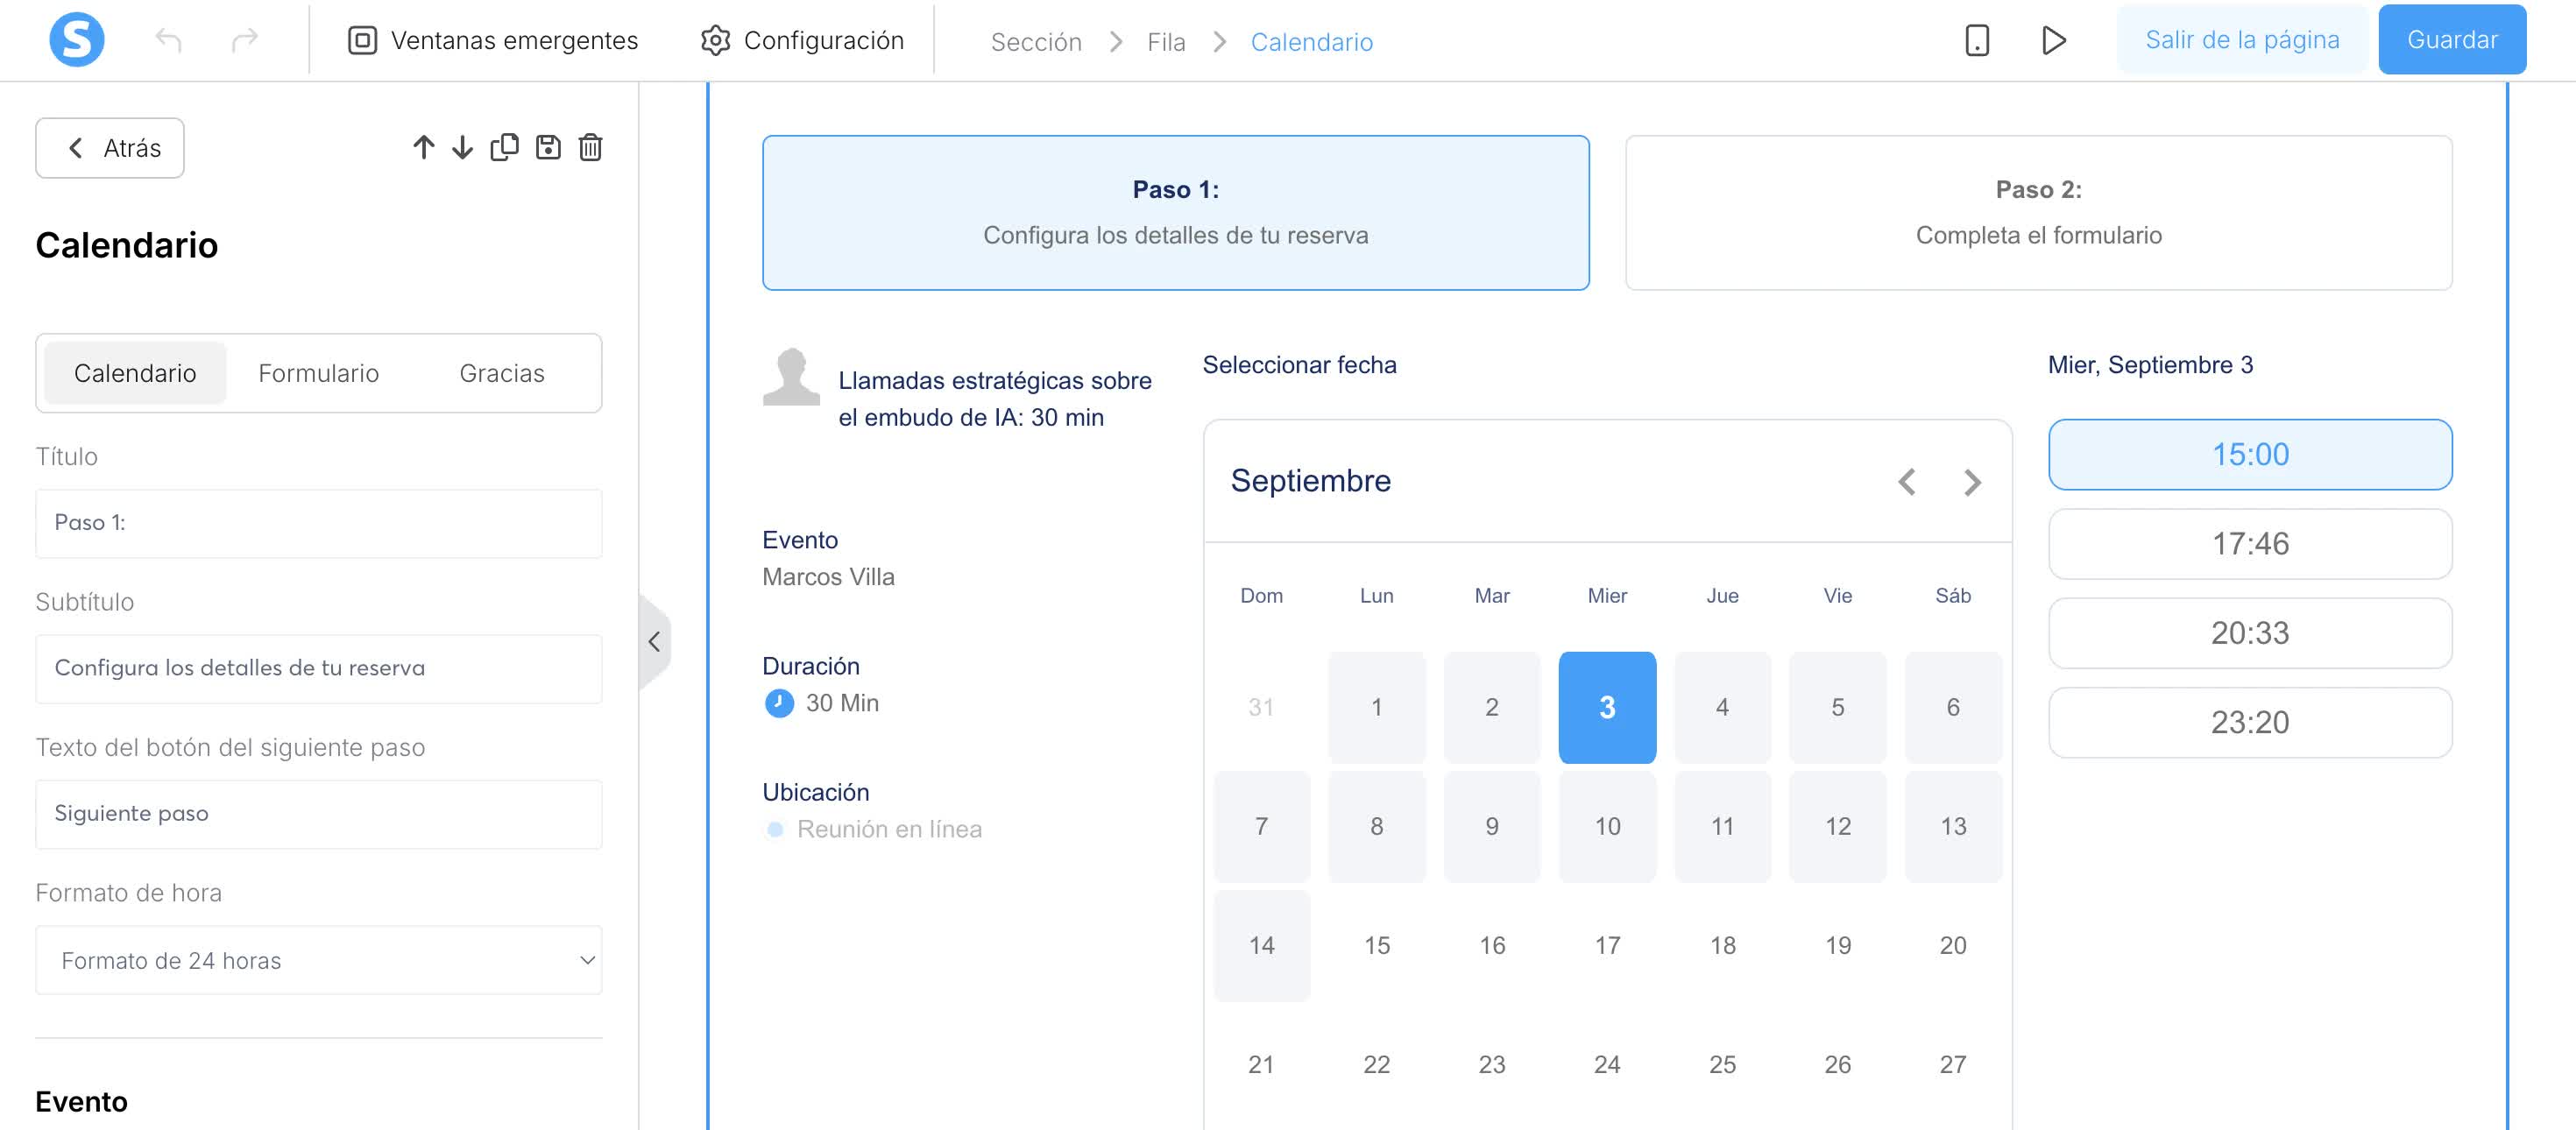Open the mobile preview icon
The height and width of the screenshot is (1130, 2576).
click(x=1977, y=41)
